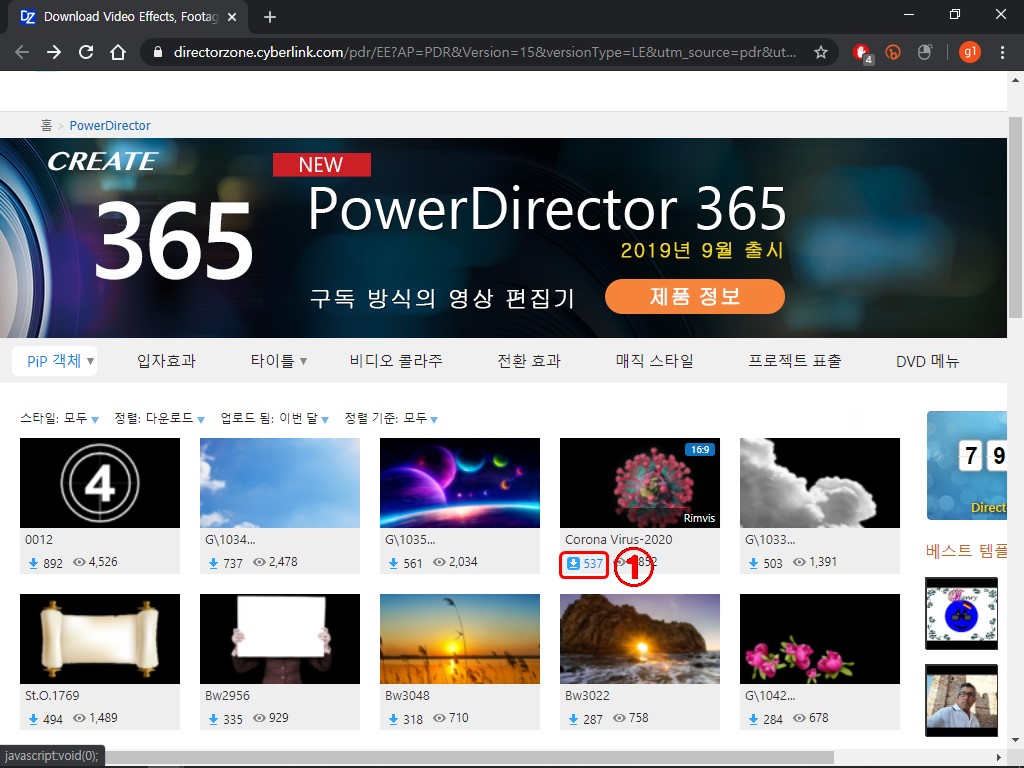
Task: Follow the 홈 breadcrumb link
Action: point(46,125)
